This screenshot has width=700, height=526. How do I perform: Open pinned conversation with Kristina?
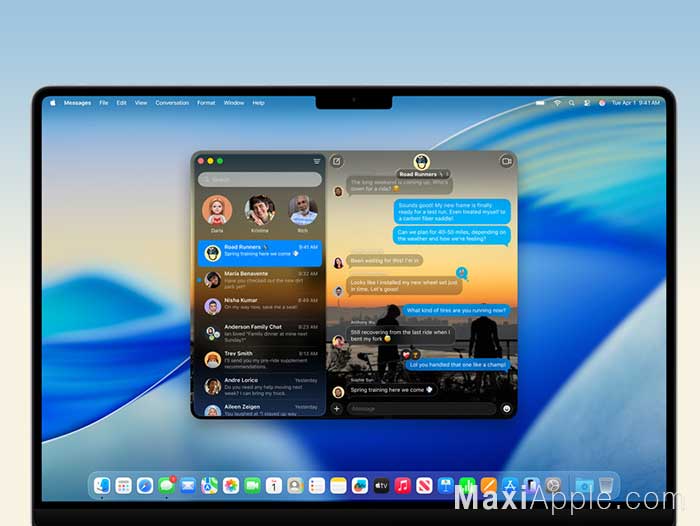click(x=260, y=213)
